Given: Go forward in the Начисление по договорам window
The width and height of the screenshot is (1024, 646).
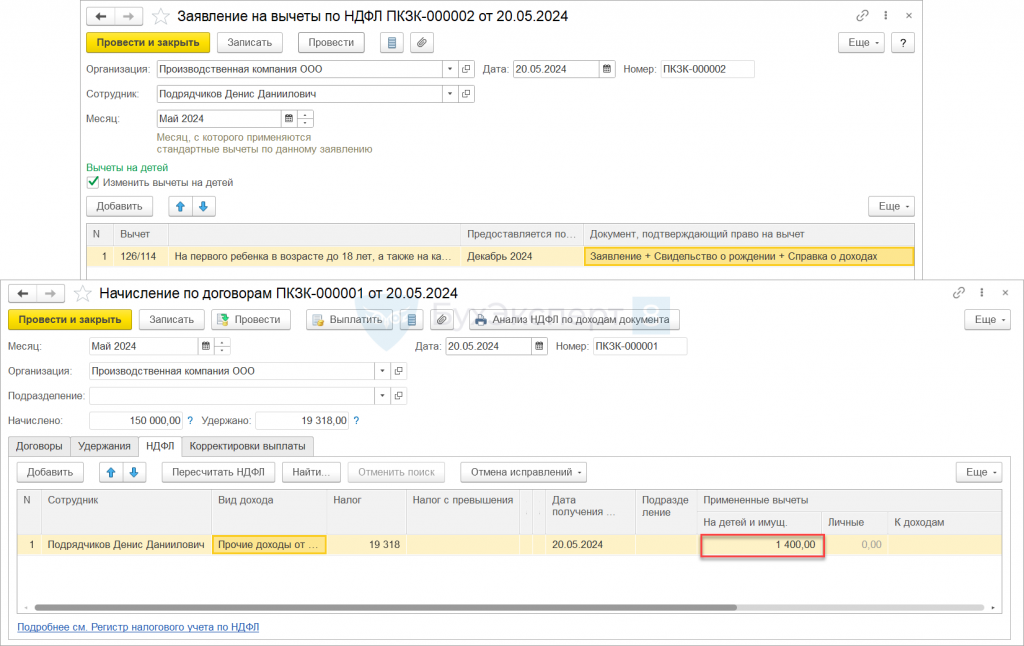Looking at the screenshot, I should (50, 294).
